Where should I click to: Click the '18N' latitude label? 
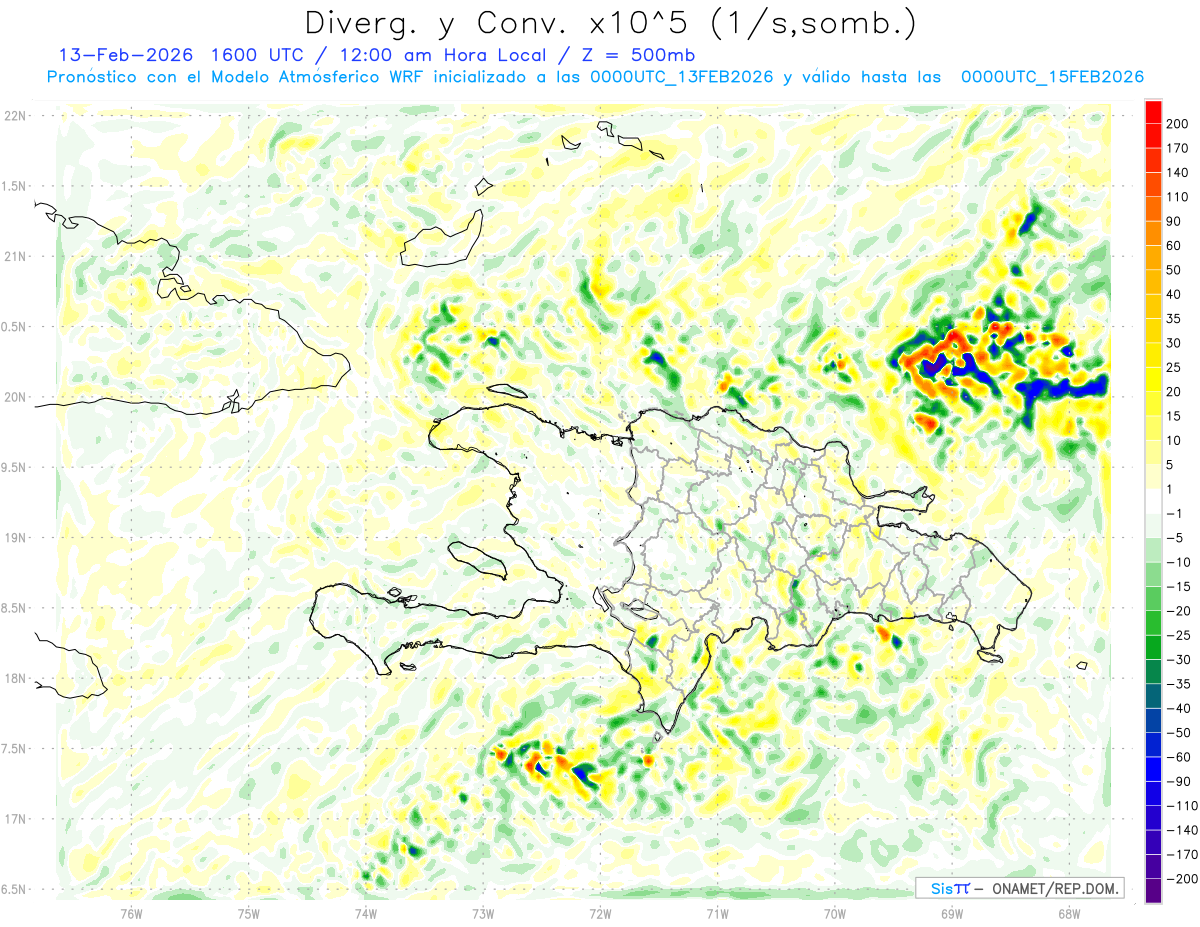coord(15,678)
